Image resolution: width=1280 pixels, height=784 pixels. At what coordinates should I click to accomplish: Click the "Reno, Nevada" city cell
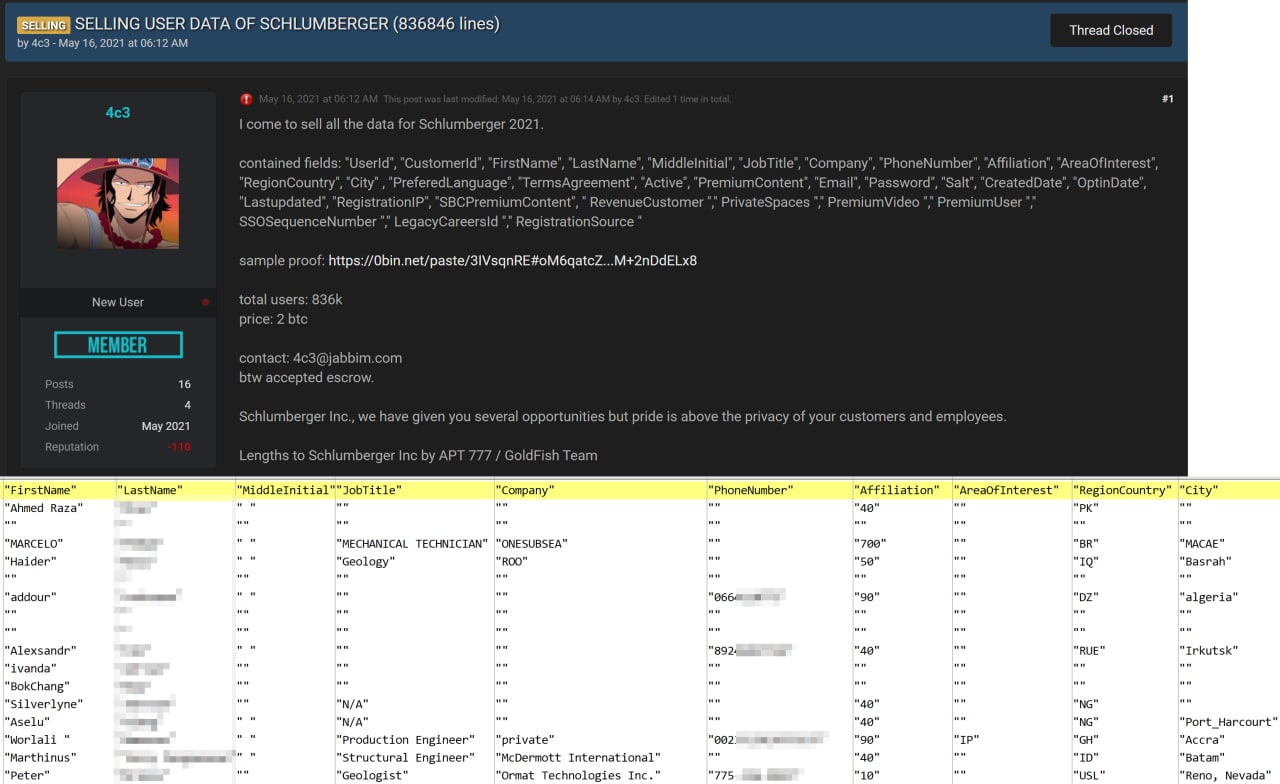pos(1227,775)
